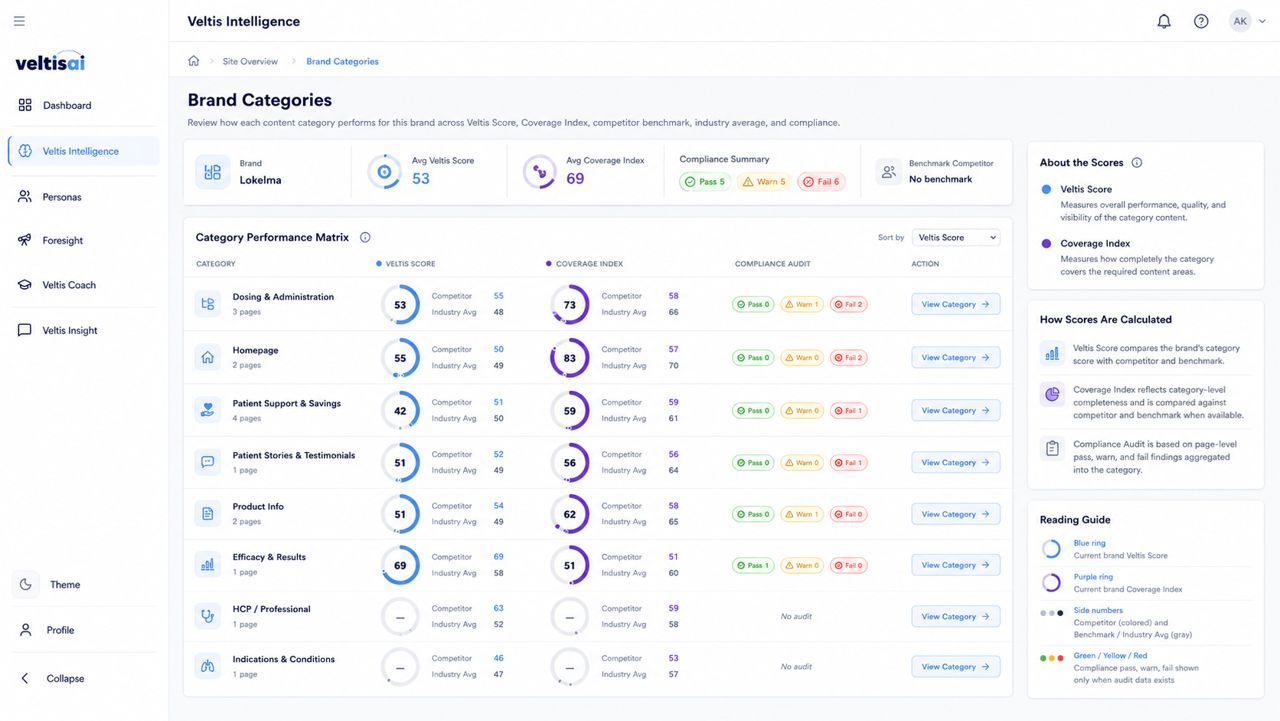Click the home breadcrumb icon
This screenshot has width=1280, height=721.
(194, 61)
